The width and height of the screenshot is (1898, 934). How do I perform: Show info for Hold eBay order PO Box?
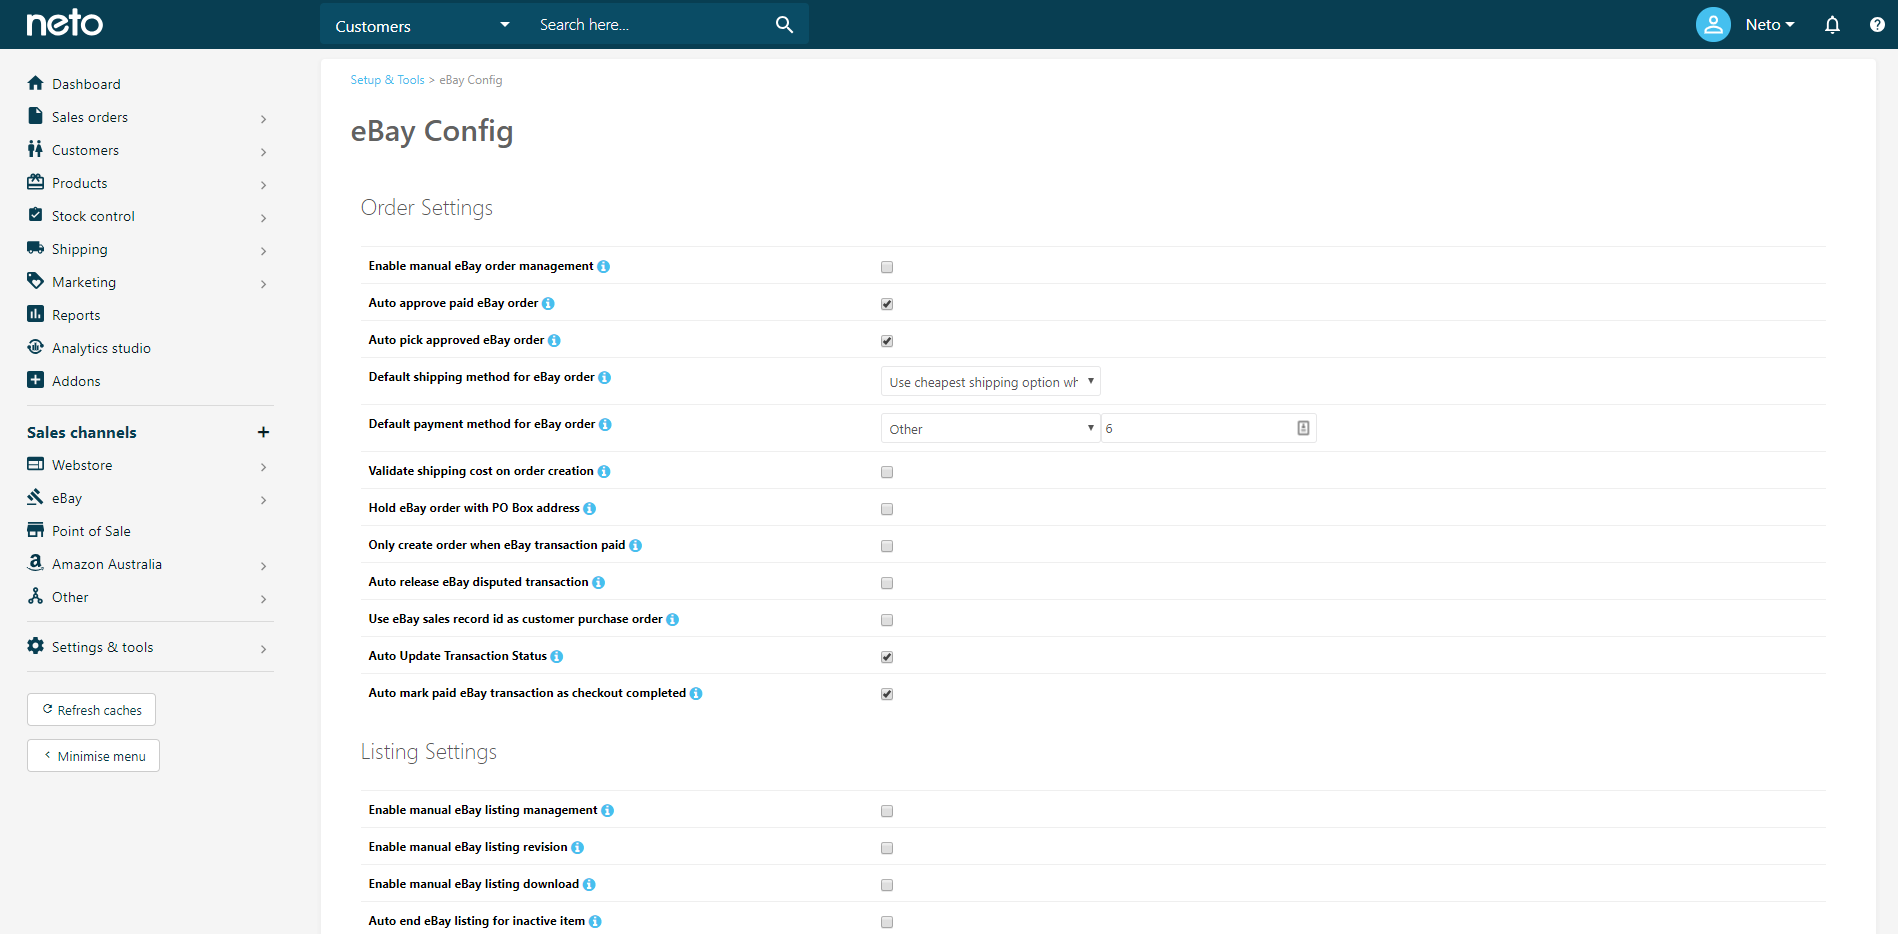click(x=590, y=508)
